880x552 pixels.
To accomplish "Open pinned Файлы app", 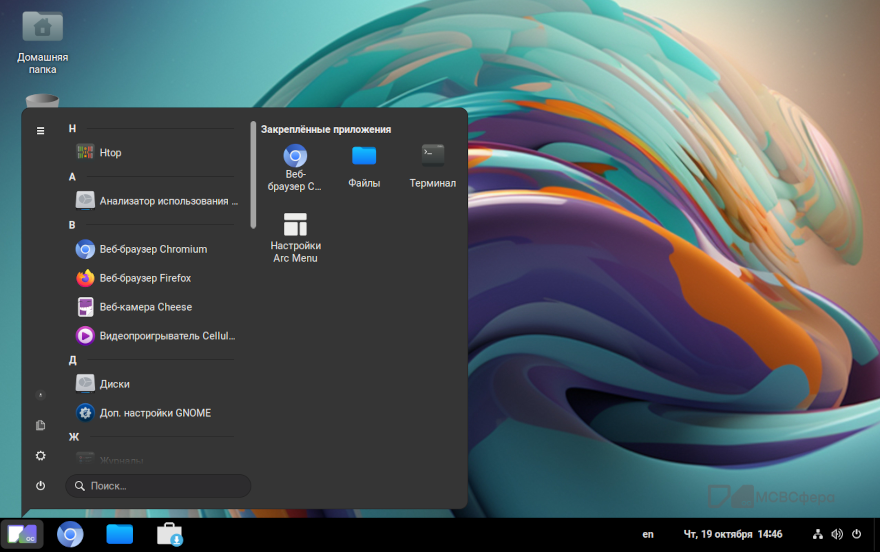I will tap(364, 168).
